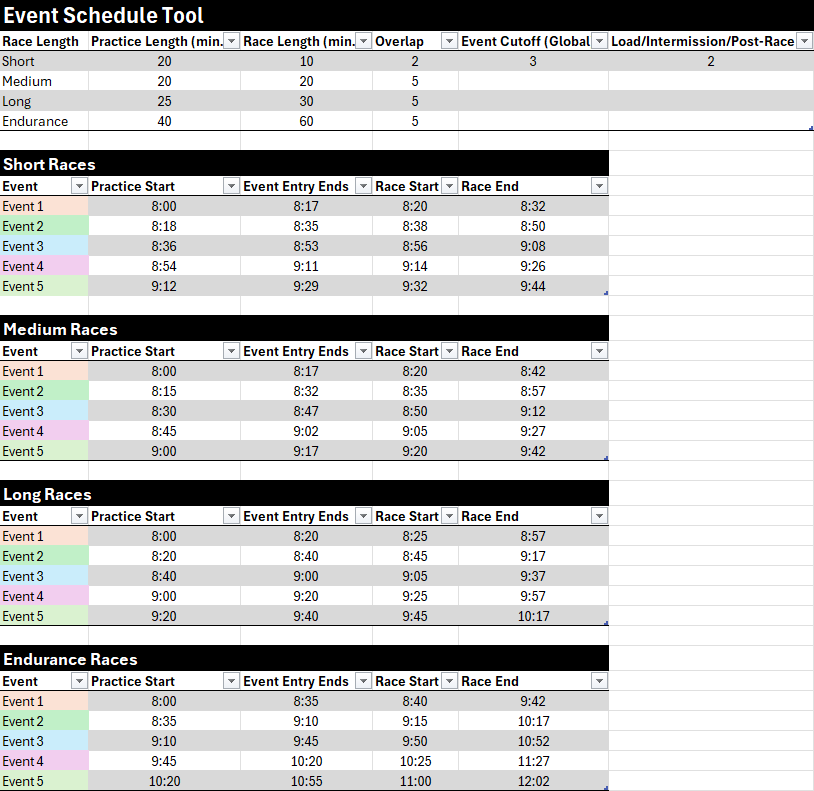Select Short Races Event 2 practice start 8:18
814x791 pixels.
pyautogui.click(x=165, y=226)
